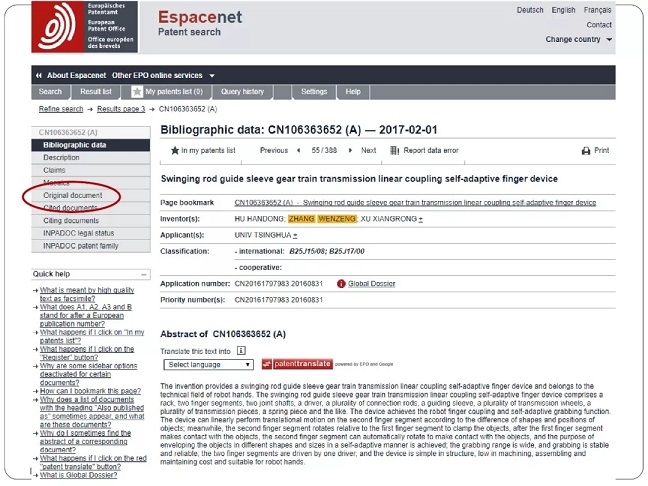The image size is (648, 486).
Task: Click Print text
Action: (602, 150)
